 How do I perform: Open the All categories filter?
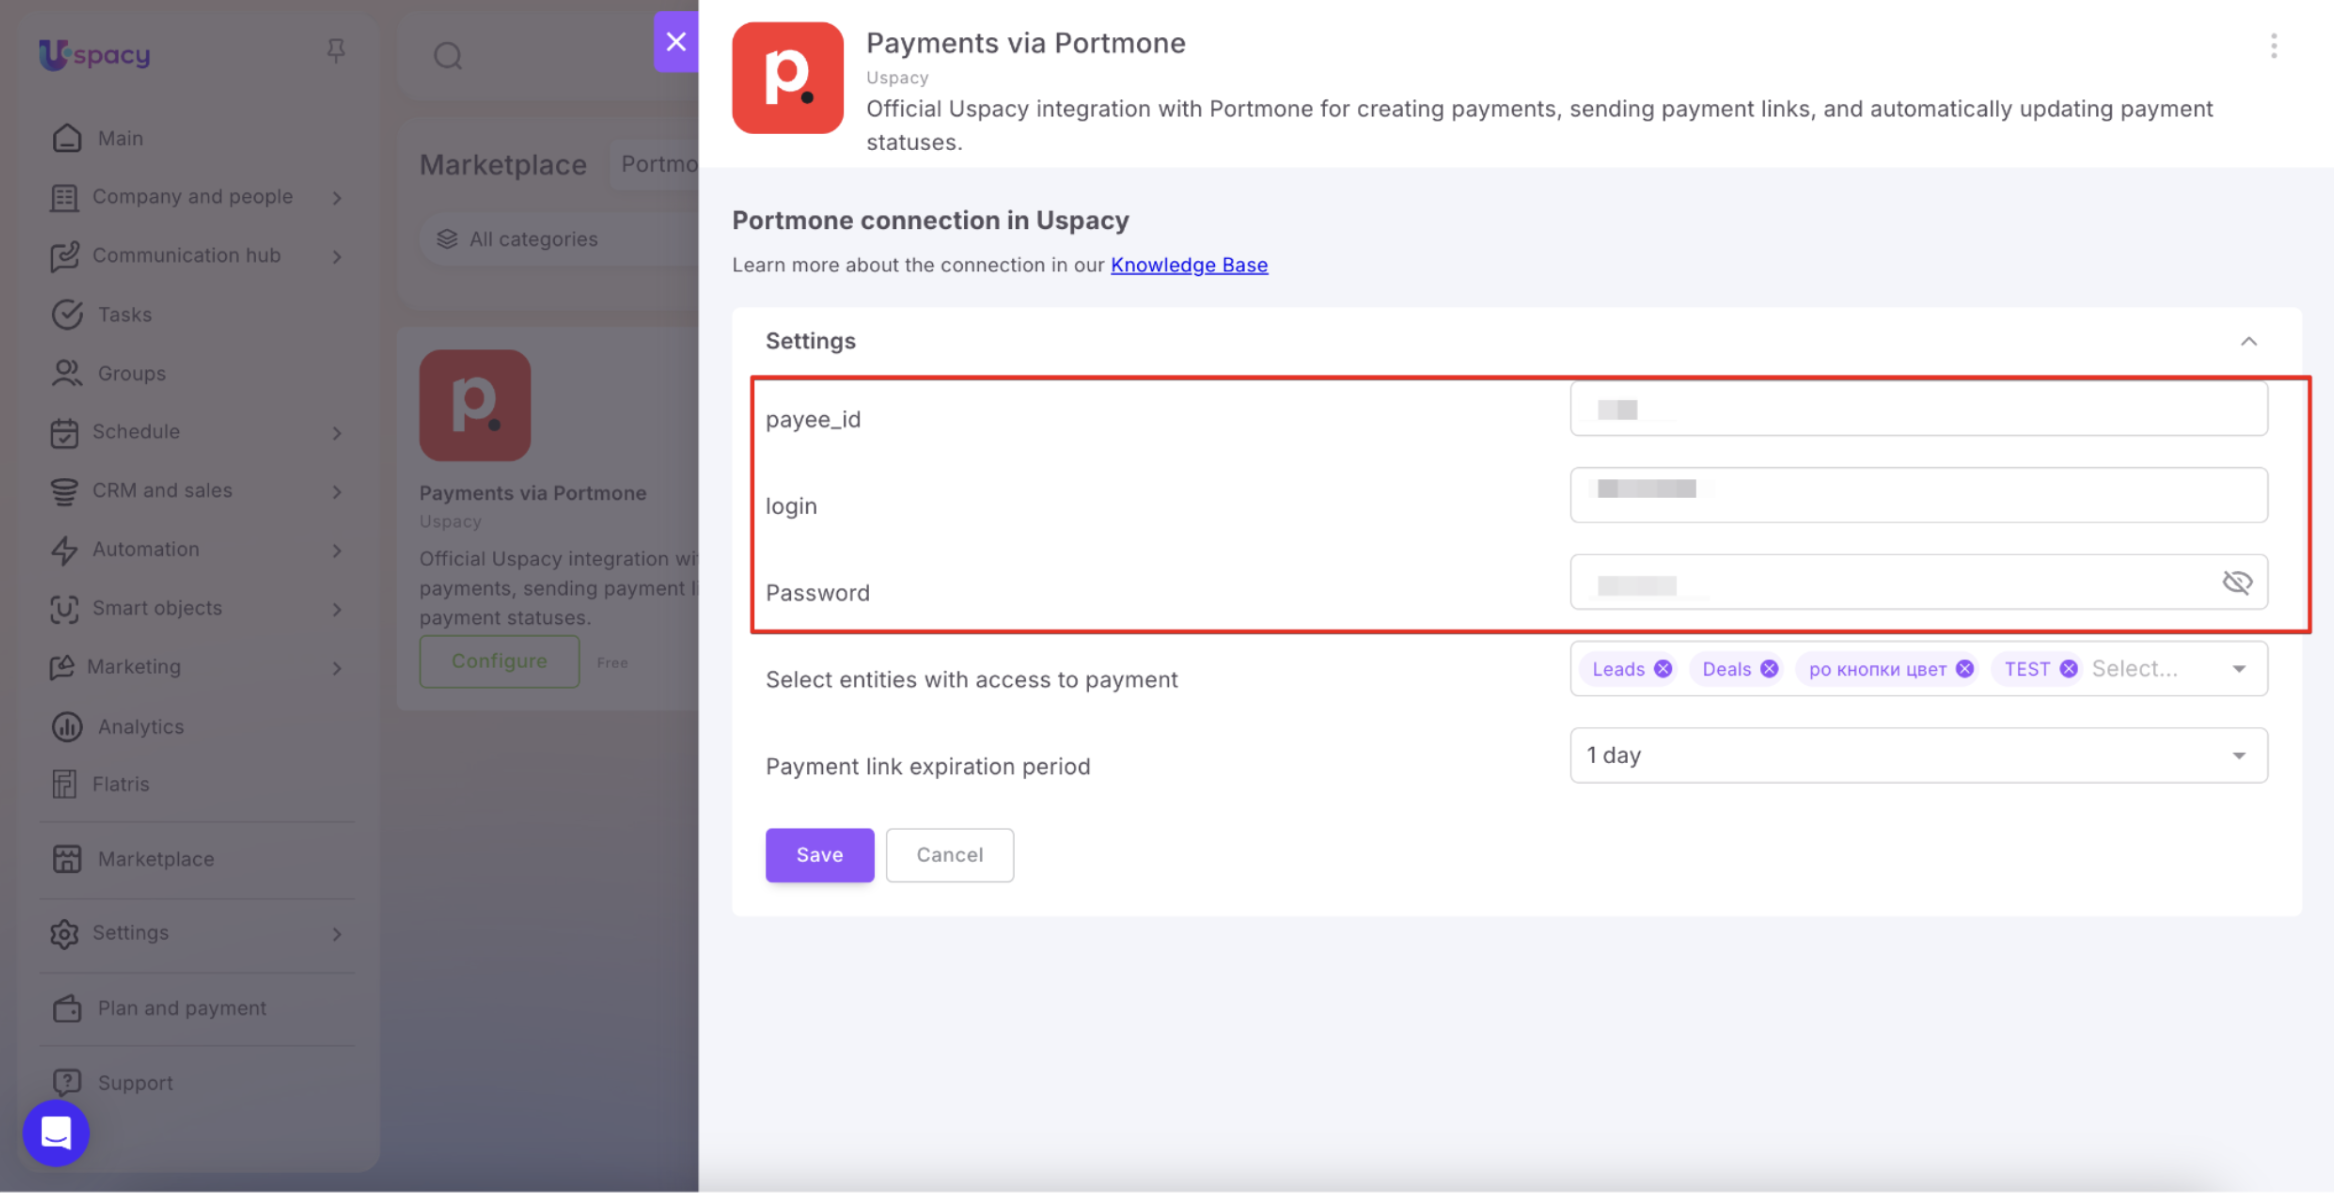tap(558, 239)
